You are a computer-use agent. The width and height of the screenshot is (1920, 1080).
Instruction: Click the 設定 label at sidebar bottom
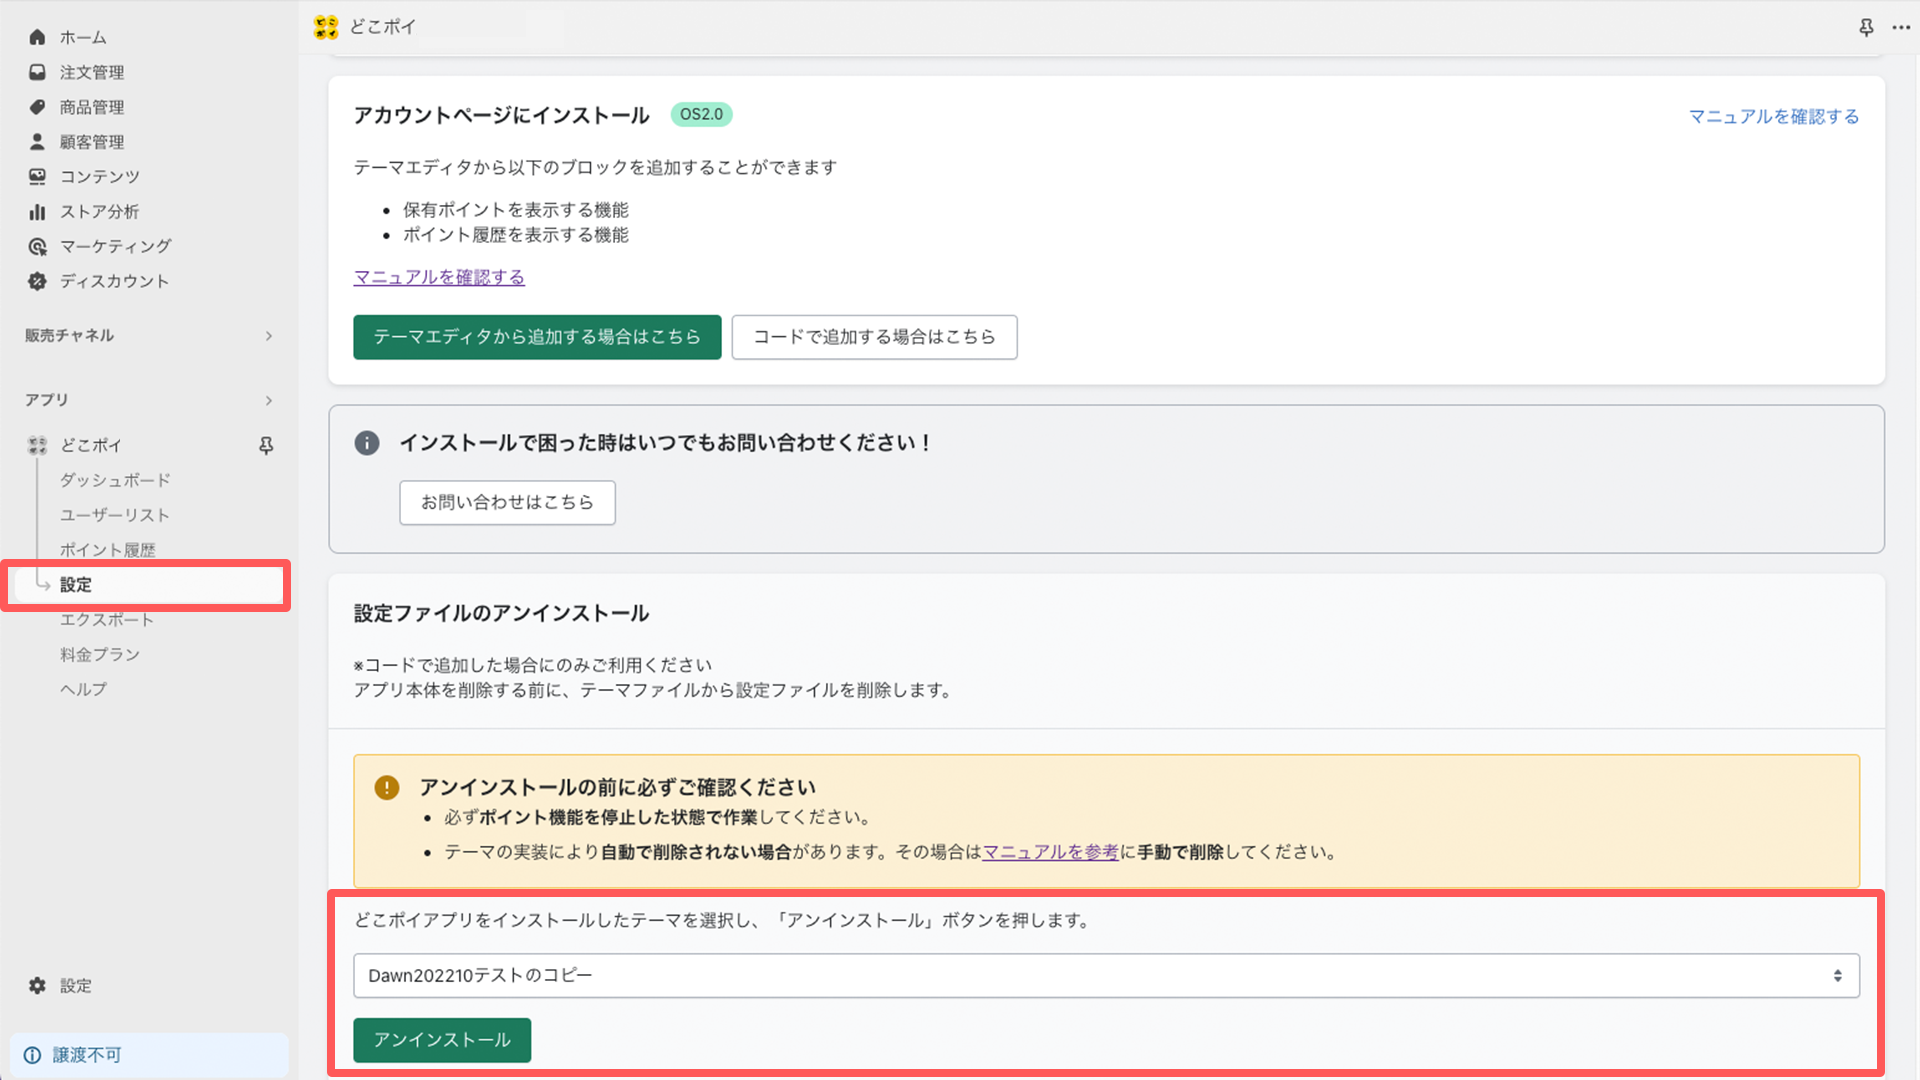point(76,985)
